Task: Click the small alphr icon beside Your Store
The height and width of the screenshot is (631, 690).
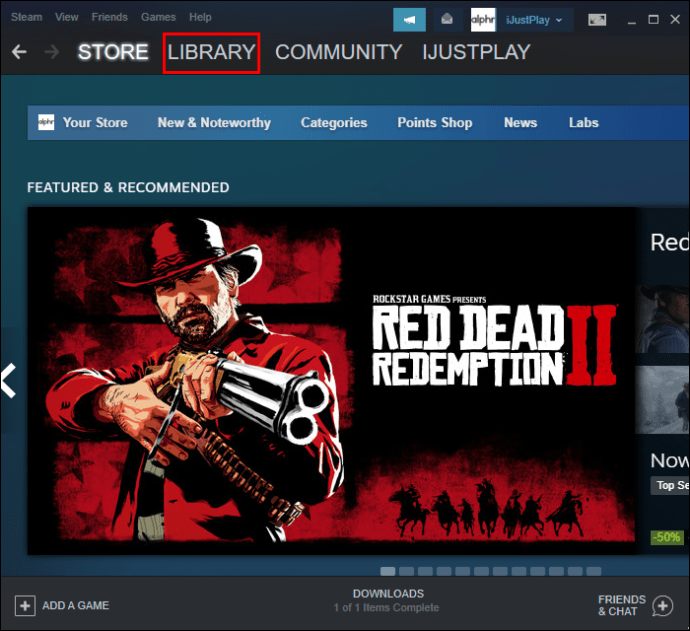Action: 46,122
